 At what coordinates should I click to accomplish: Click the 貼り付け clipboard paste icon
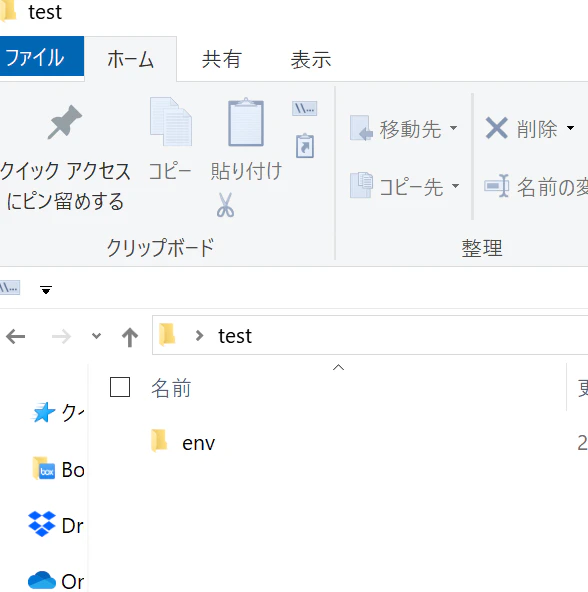(x=246, y=122)
